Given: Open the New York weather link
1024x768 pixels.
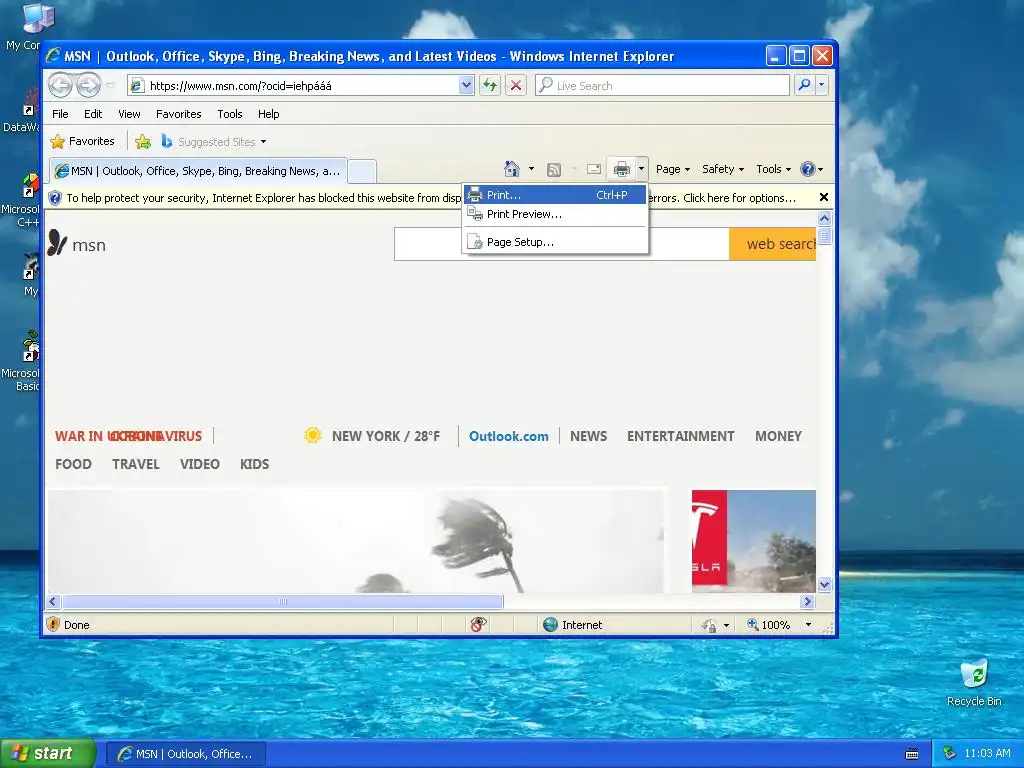Looking at the screenshot, I should (x=386, y=436).
